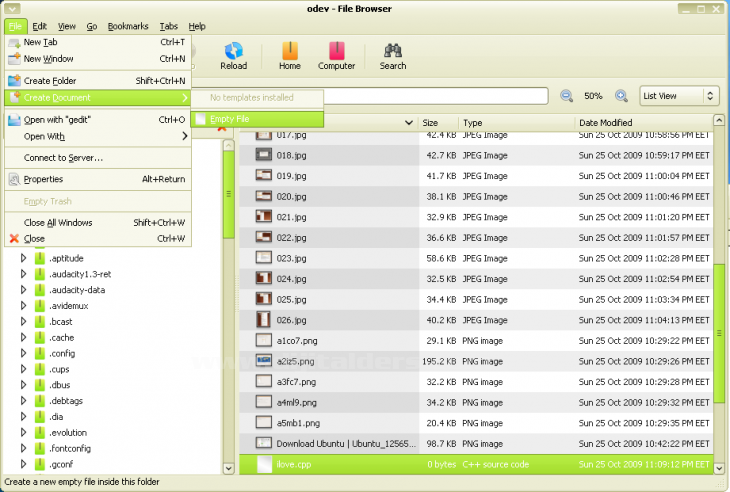The height and width of the screenshot is (492, 730).
Task: Click the .audacity-data folder icon
Action: point(41,290)
